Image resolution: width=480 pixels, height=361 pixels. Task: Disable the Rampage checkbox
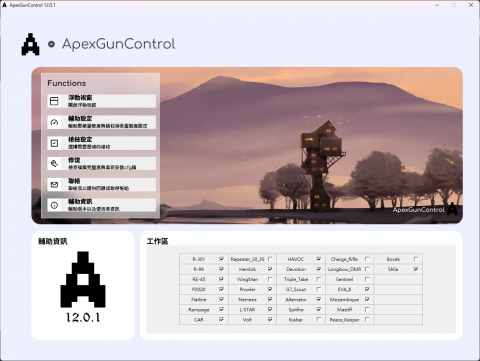pyautogui.click(x=221, y=309)
